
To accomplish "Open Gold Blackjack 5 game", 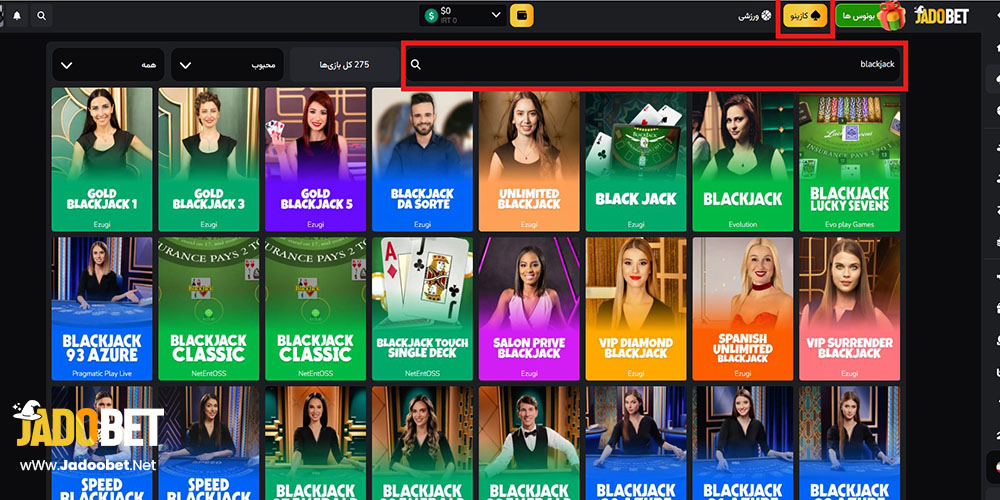I will tap(316, 159).
